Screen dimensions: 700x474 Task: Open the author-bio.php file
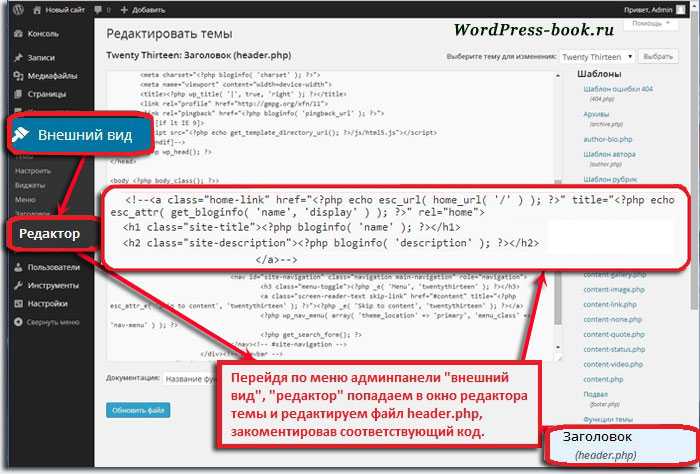coord(608,139)
